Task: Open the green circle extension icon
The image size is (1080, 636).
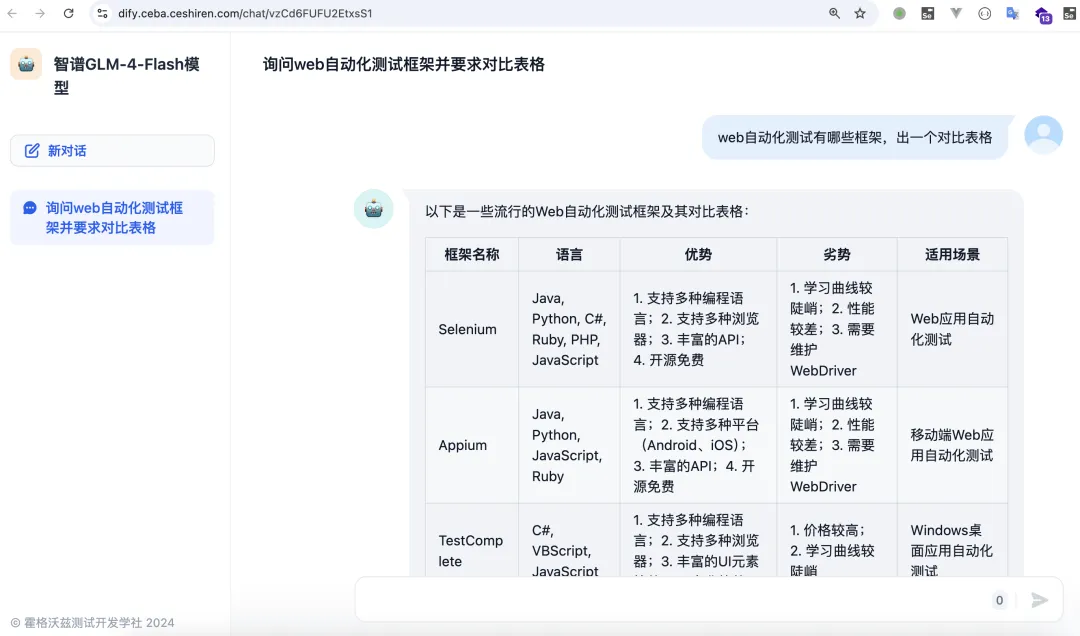Action: coord(899,13)
